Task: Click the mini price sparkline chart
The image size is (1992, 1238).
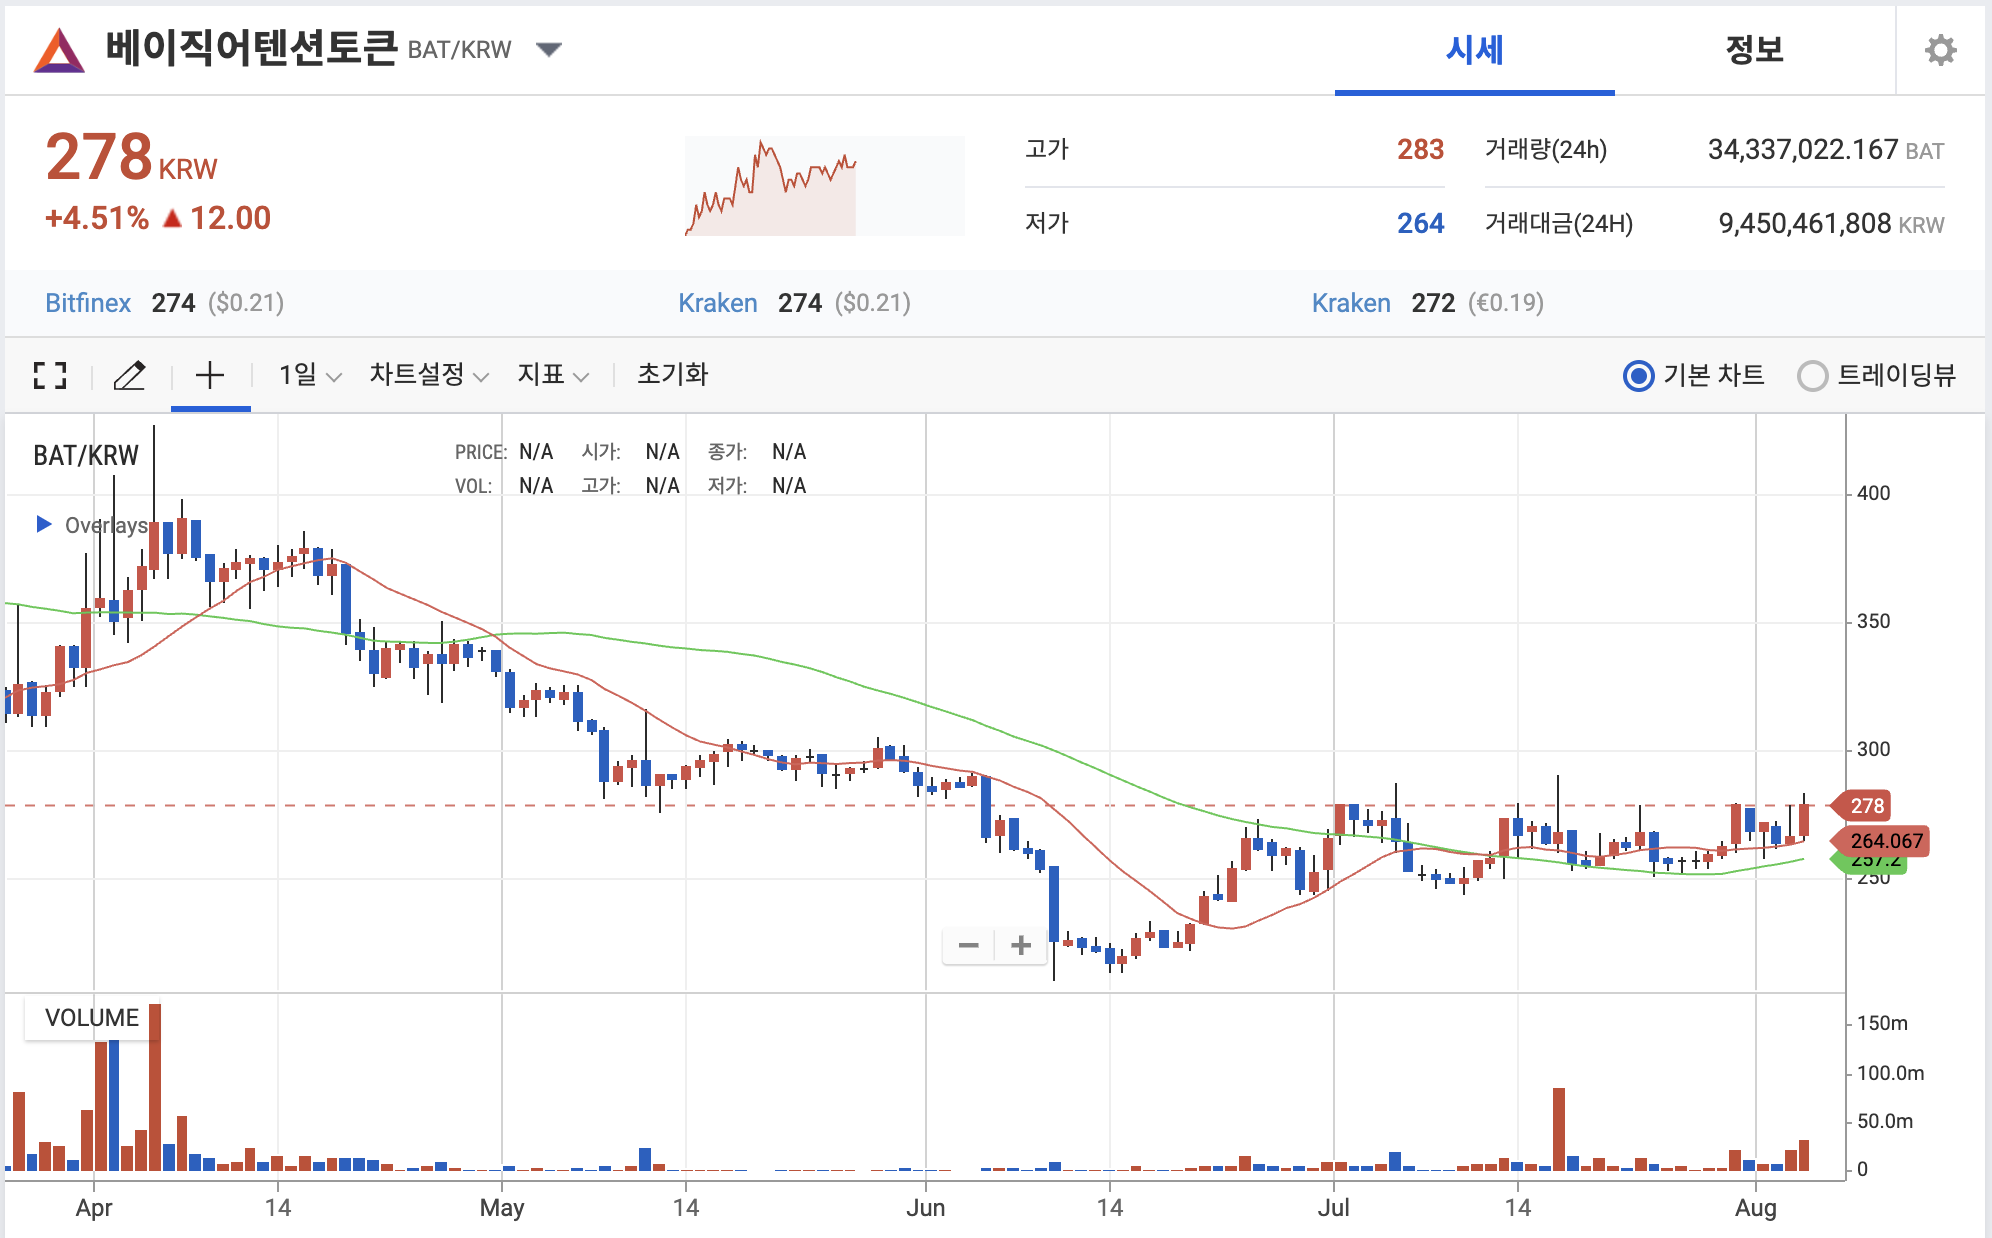Action: 824,187
